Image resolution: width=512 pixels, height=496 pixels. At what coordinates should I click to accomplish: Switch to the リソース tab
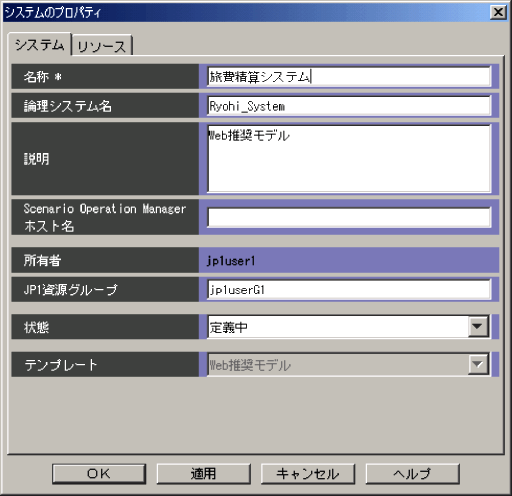[x=102, y=46]
